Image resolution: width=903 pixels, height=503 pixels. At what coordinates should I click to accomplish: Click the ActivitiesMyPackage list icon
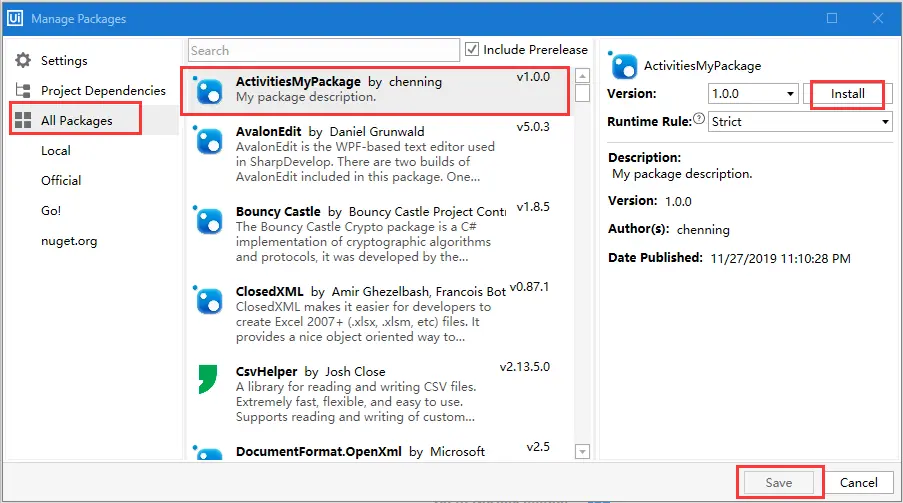coord(208,90)
